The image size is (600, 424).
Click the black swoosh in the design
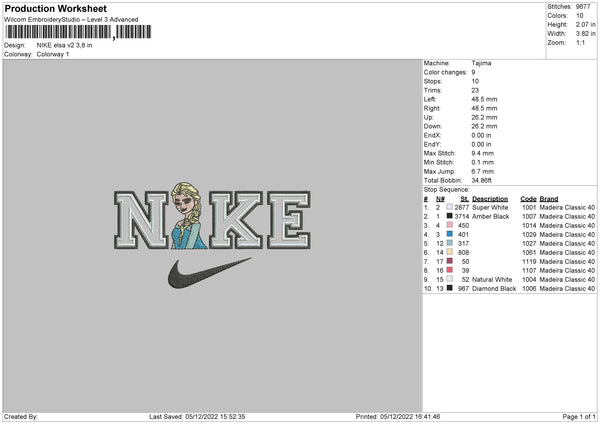pyautogui.click(x=209, y=273)
